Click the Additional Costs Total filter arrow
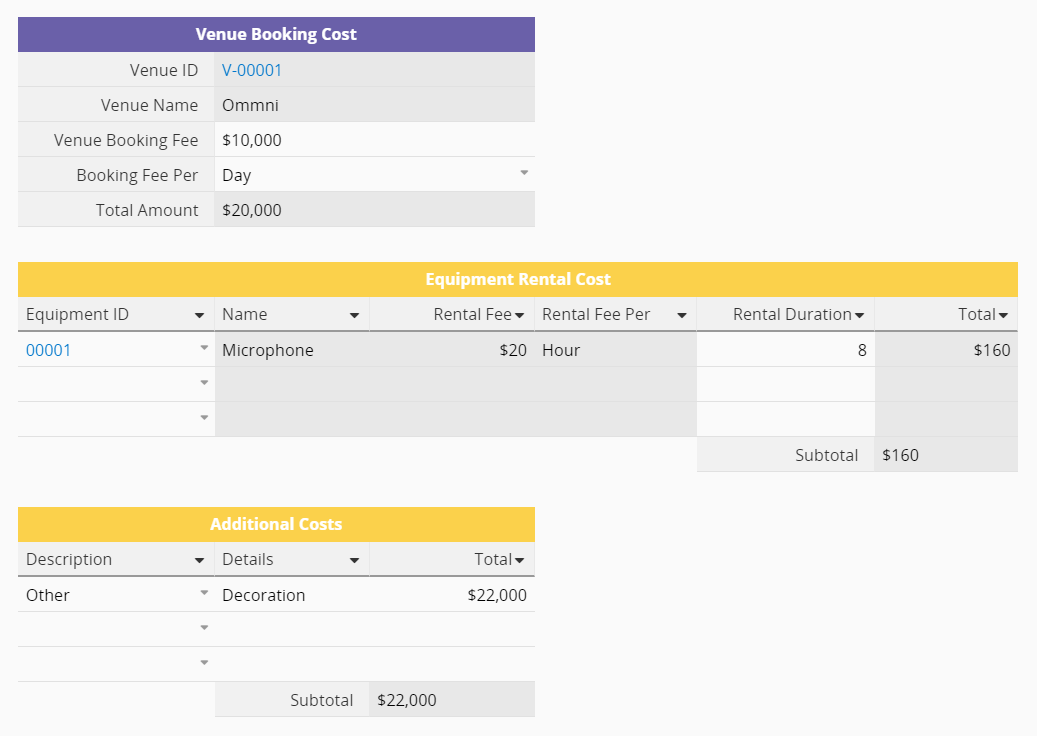This screenshot has width=1037, height=736. coord(519,560)
